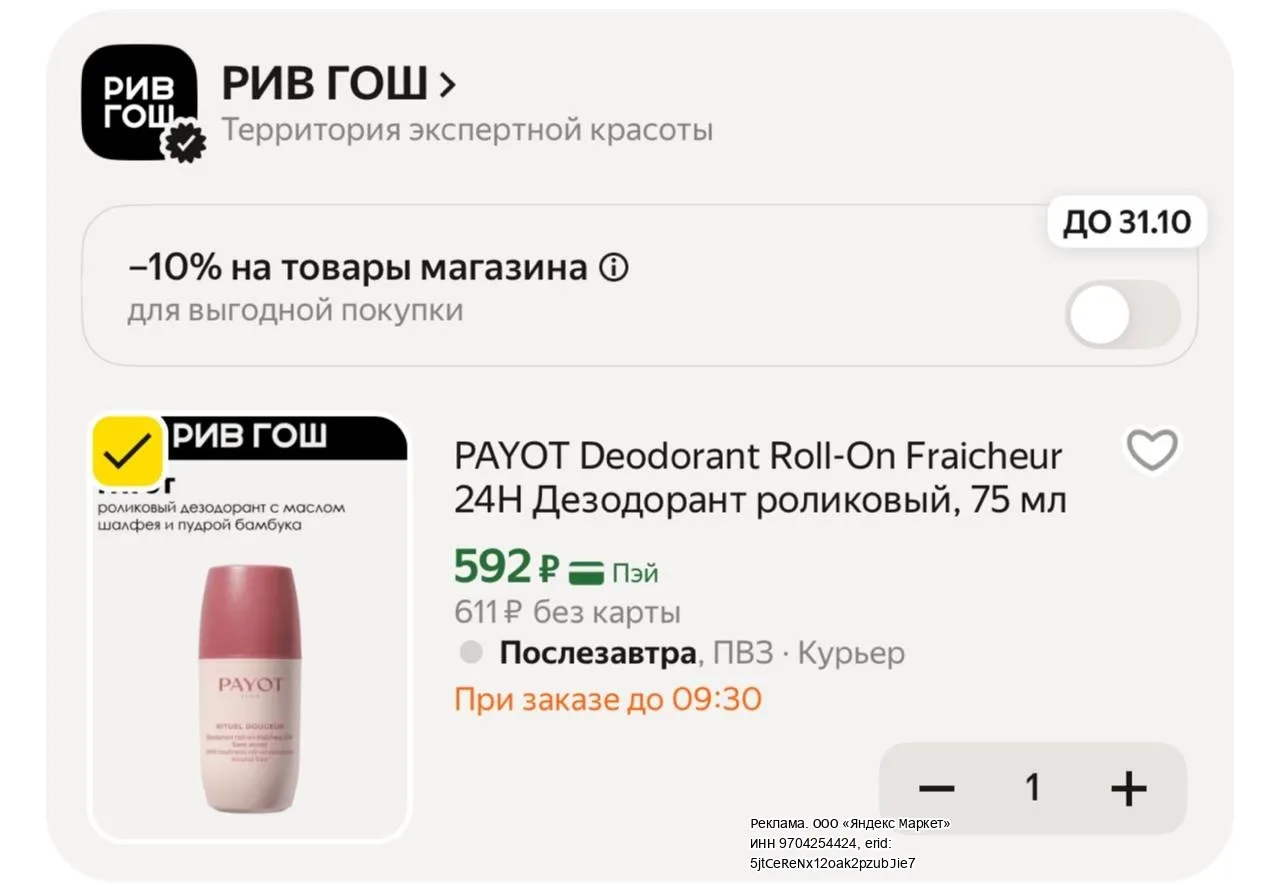The image size is (1280, 887).
Task: Open the PAYOT Deodorant Roll-On product title
Action: (760, 477)
